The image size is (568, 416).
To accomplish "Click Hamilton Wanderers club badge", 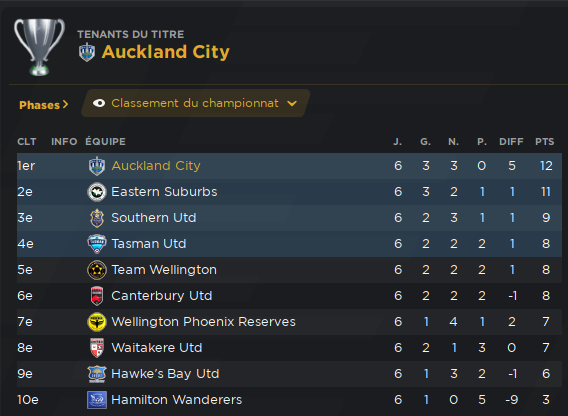I will click(97, 400).
